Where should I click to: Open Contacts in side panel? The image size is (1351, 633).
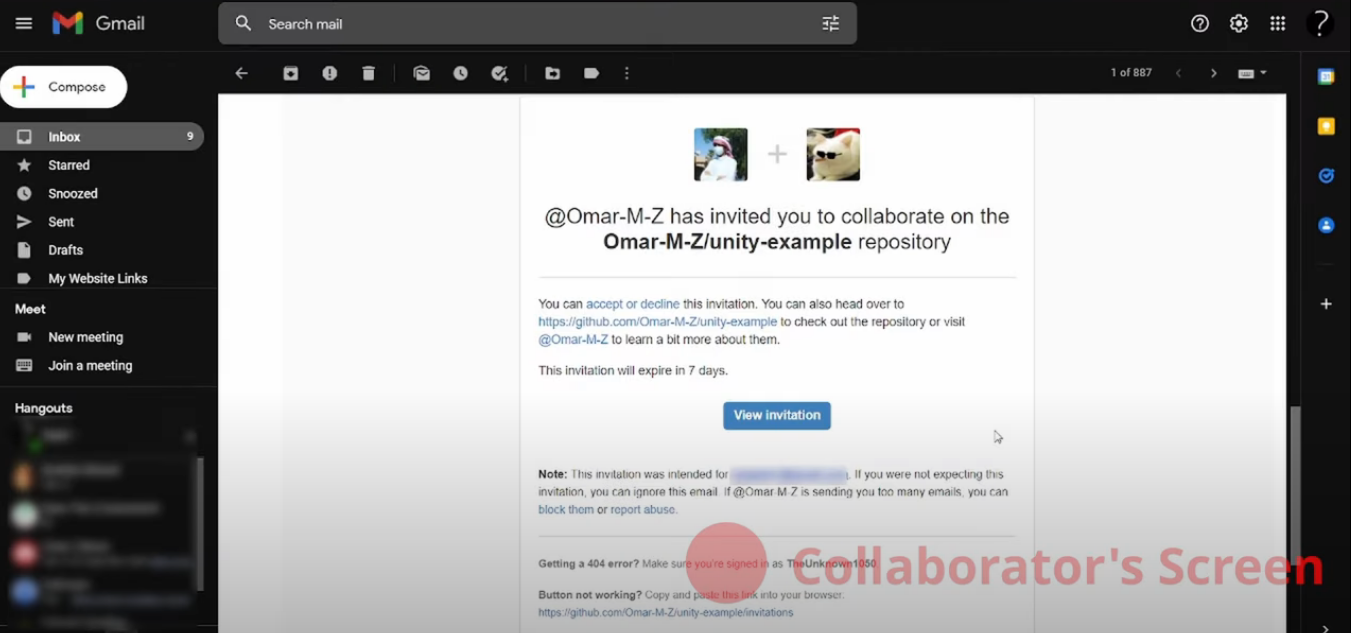(x=1326, y=225)
